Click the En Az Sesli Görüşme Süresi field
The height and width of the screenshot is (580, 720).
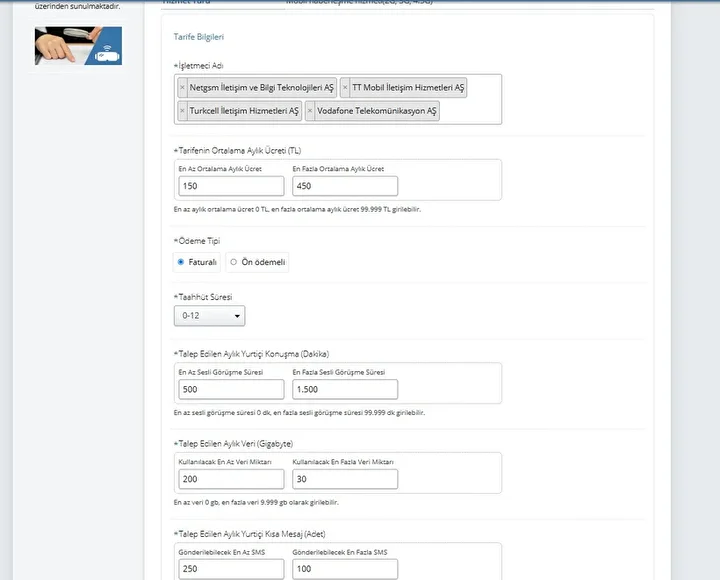pyautogui.click(x=231, y=389)
